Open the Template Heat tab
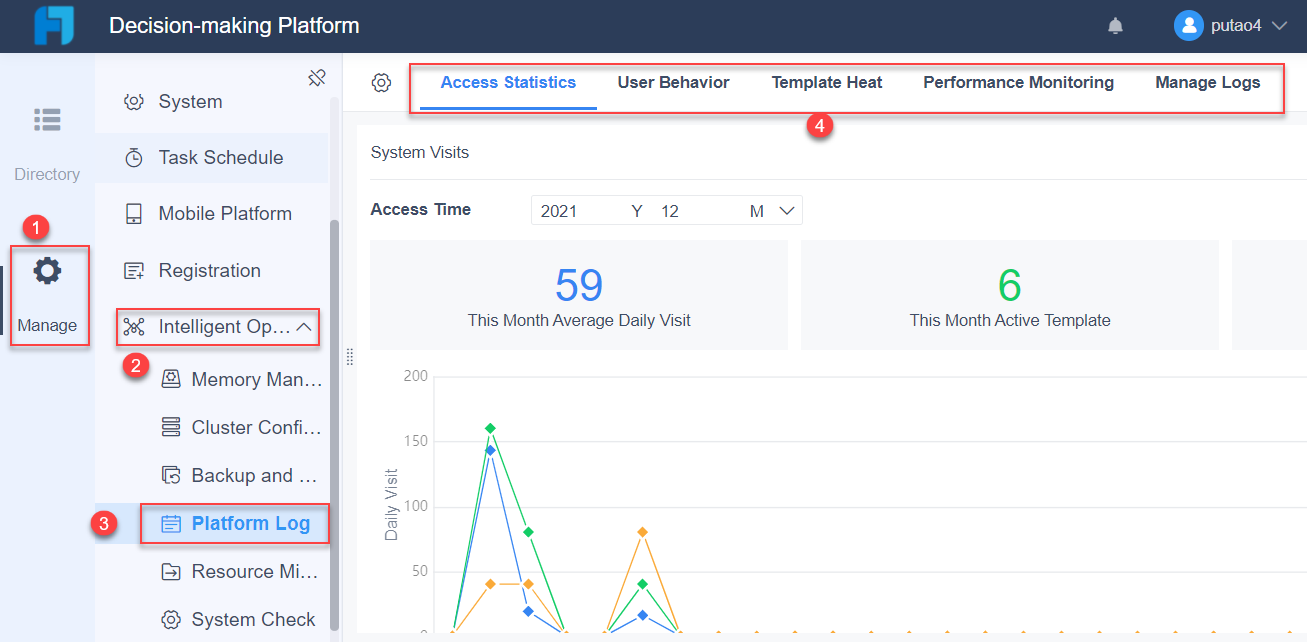This screenshot has width=1307, height=642. [x=827, y=83]
